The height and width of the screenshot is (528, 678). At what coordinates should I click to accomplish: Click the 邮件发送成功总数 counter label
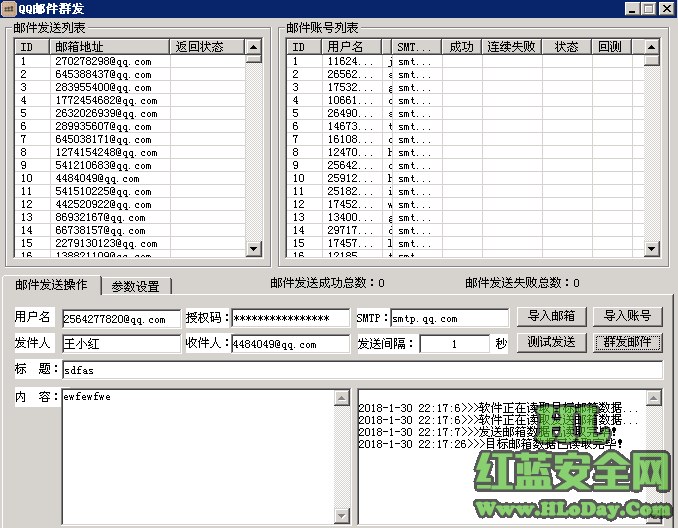click(x=327, y=283)
